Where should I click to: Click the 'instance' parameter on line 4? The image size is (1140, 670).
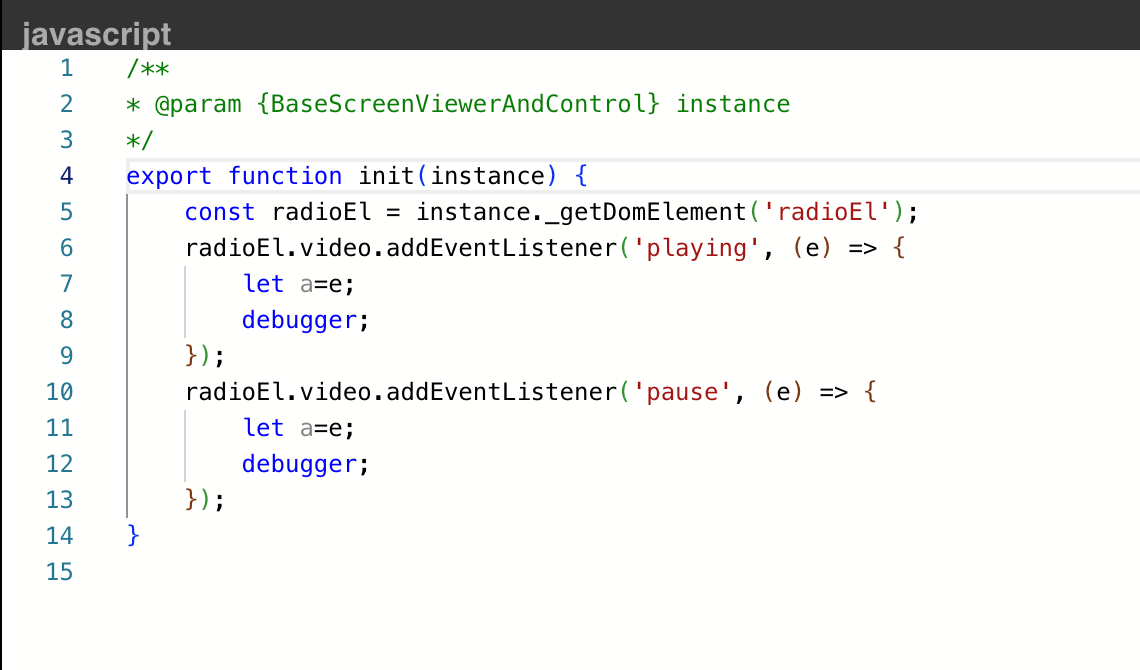(x=487, y=176)
